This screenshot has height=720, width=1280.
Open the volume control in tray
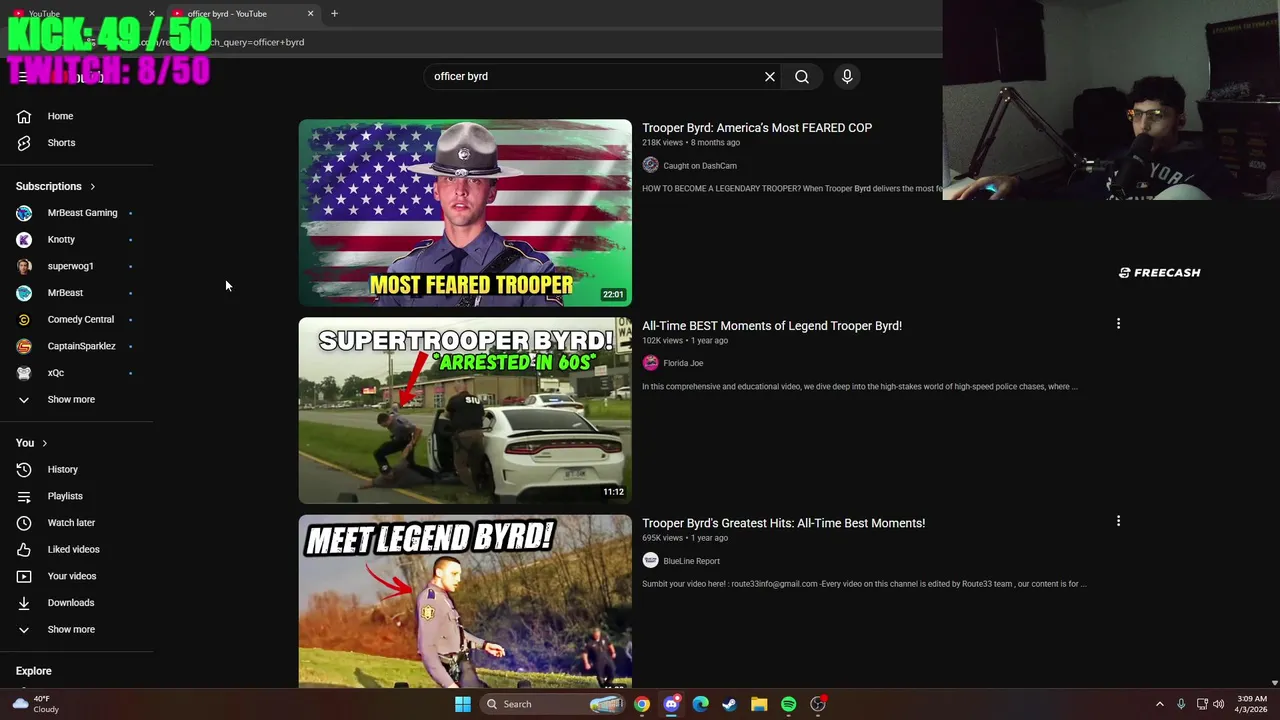tap(1218, 704)
